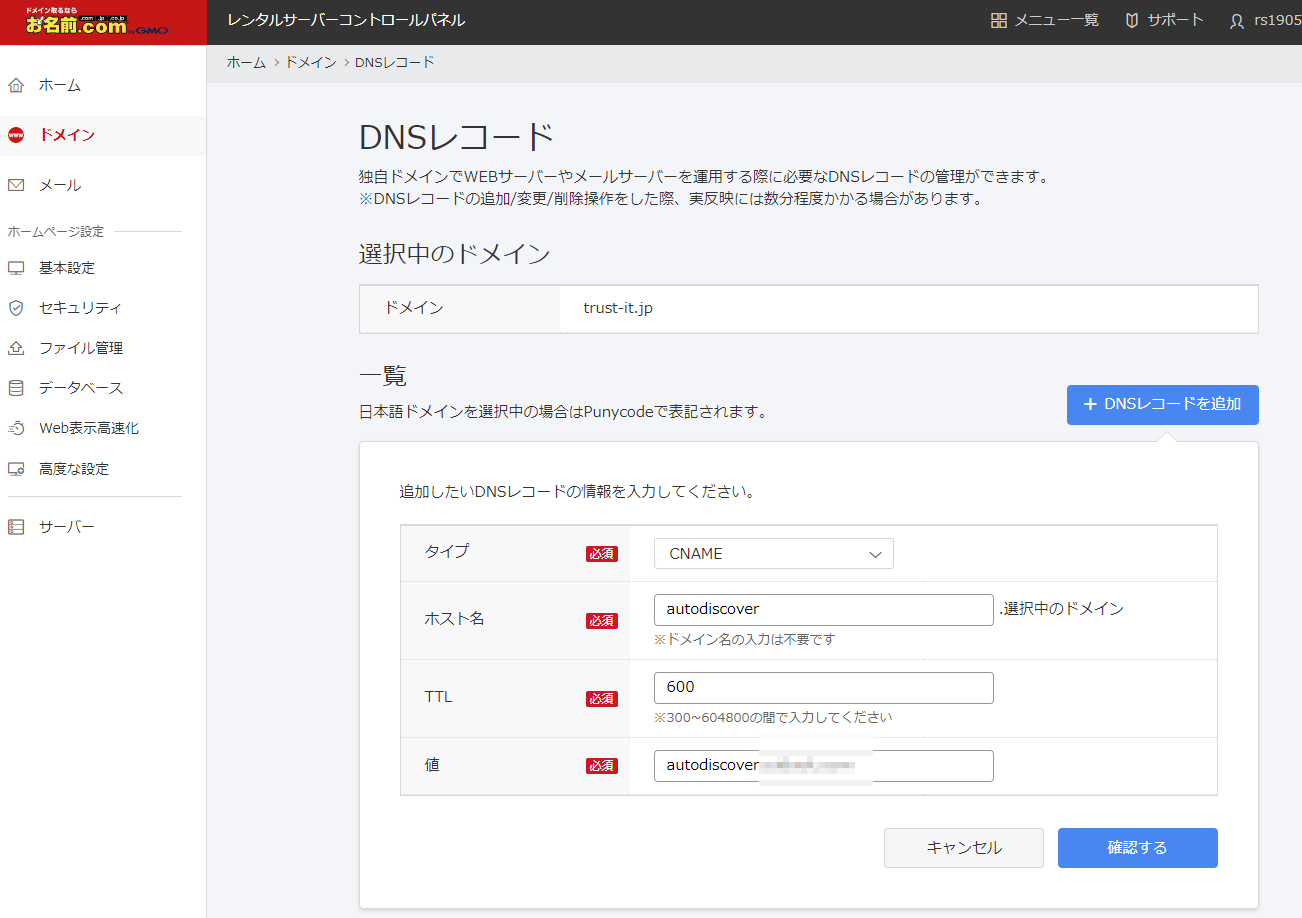
Task: Click ドメイン in the breadcrumb
Action: [x=311, y=62]
